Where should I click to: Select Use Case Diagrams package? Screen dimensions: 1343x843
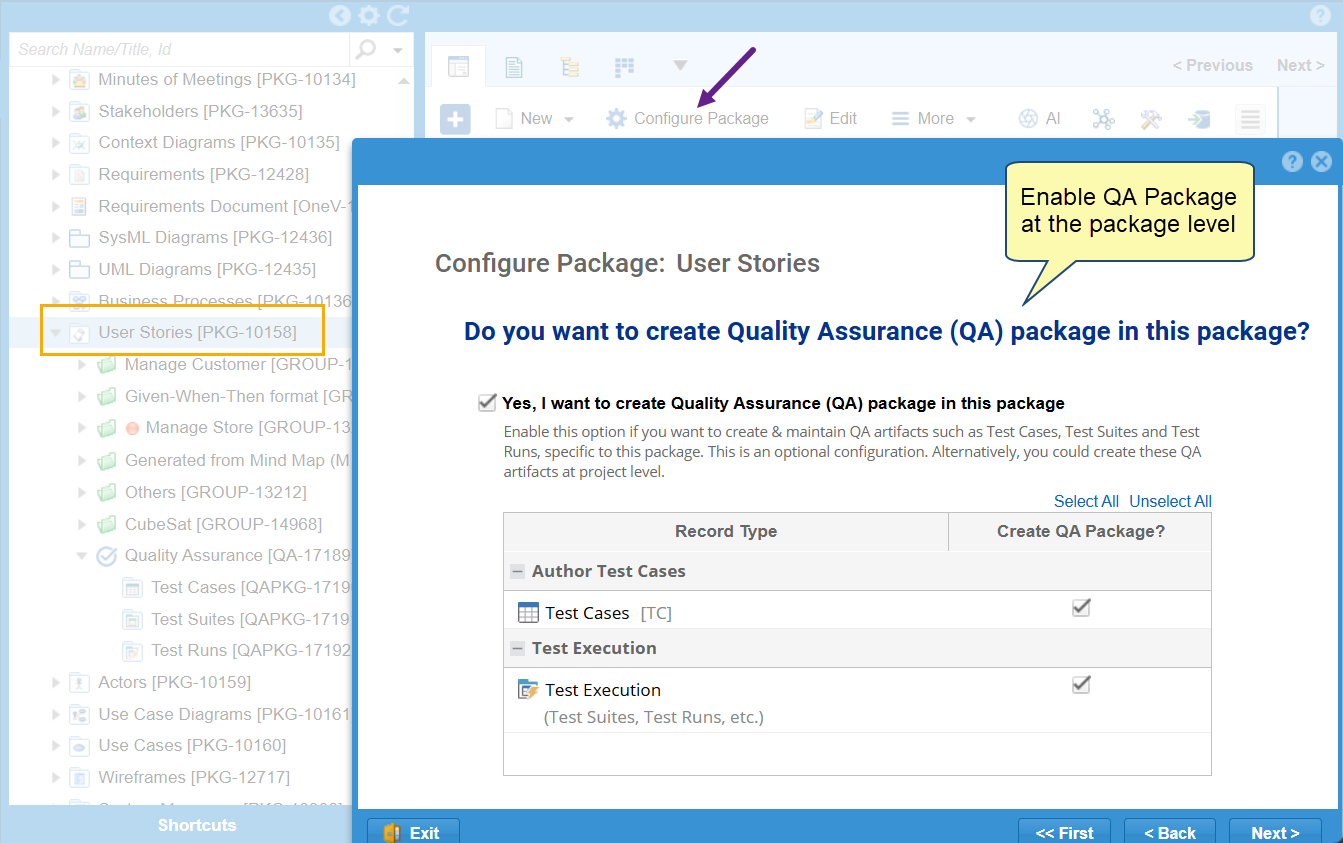point(225,714)
